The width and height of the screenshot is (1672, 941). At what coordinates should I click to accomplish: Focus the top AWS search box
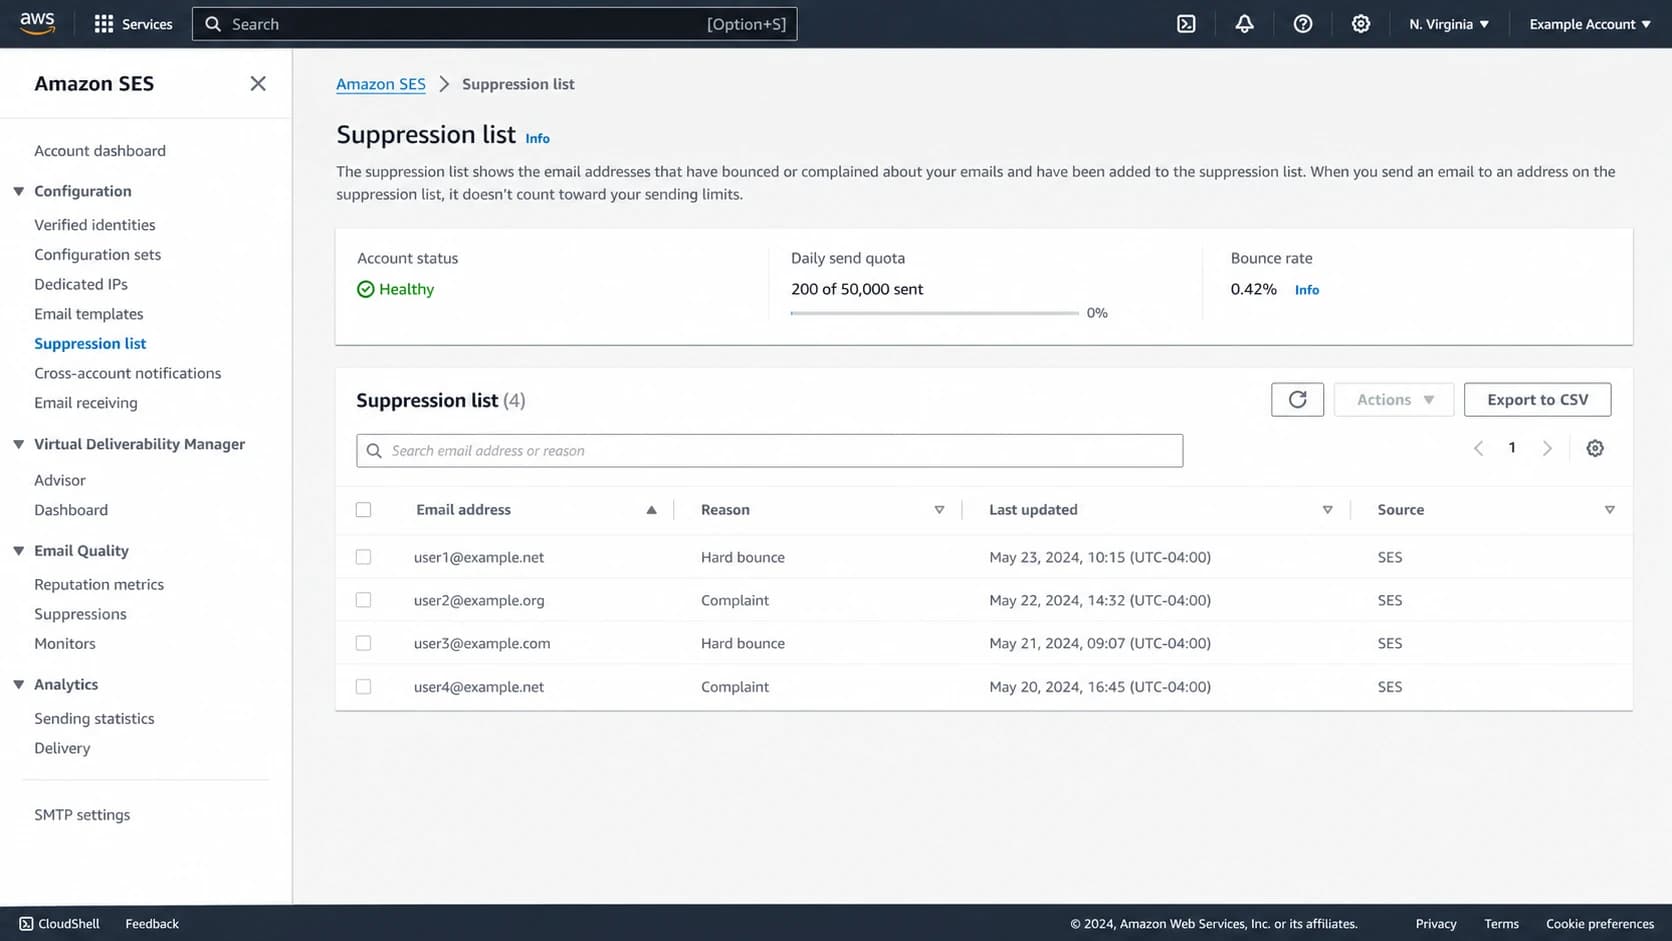494,24
